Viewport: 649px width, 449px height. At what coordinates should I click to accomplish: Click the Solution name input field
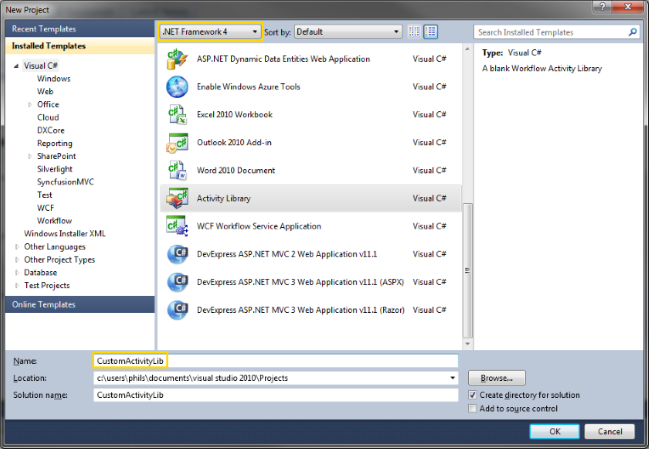[276, 395]
